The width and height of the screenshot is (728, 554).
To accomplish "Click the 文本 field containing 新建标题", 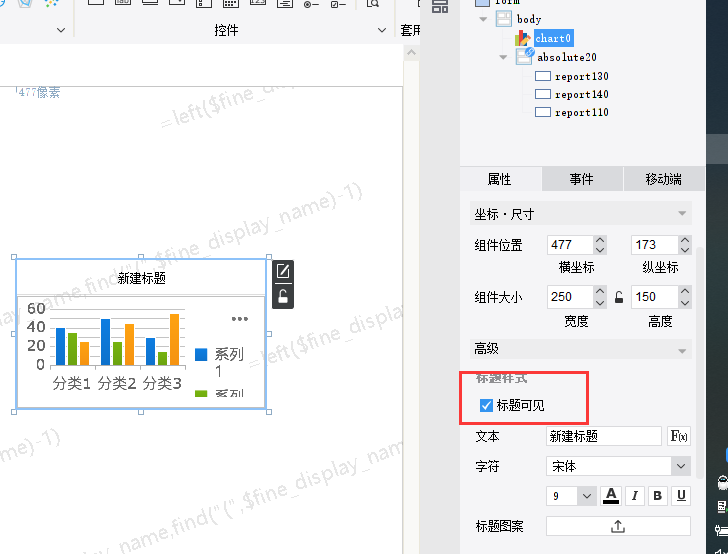I will 604,436.
